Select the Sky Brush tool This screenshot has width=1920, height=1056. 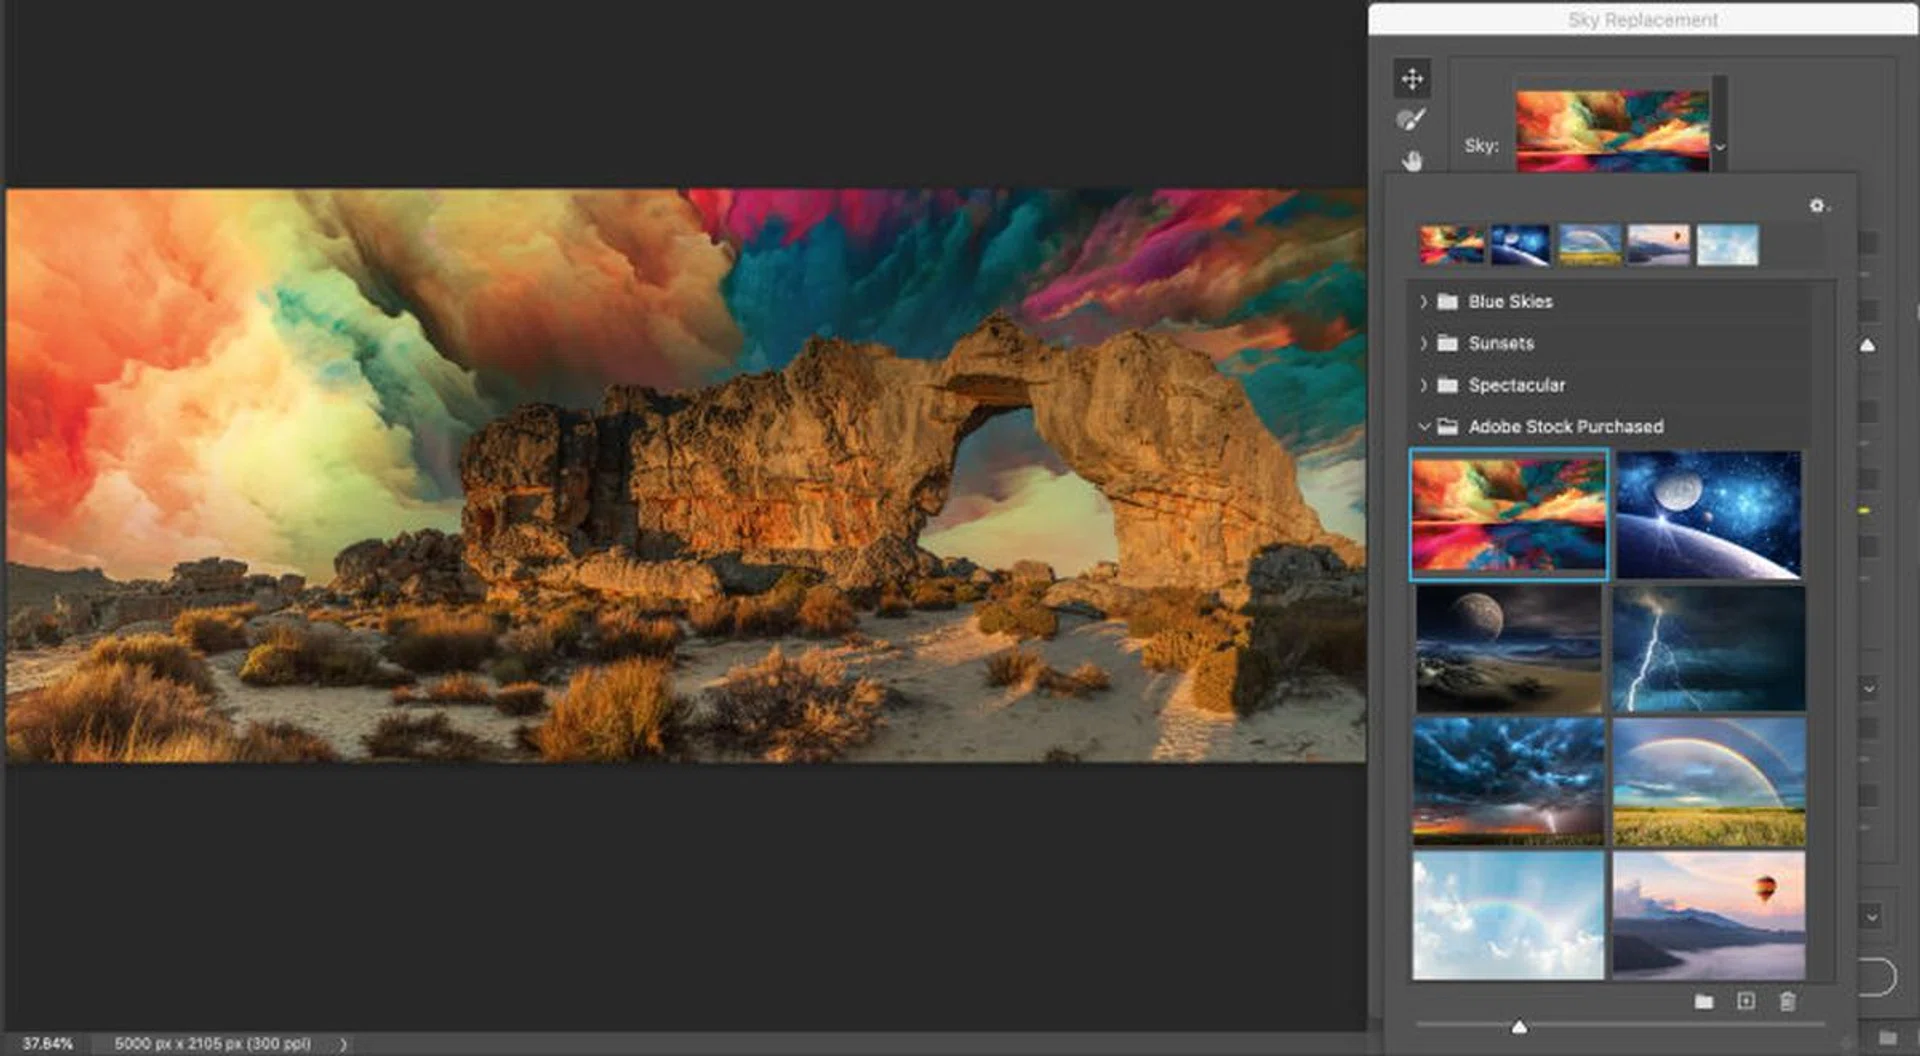click(x=1411, y=120)
